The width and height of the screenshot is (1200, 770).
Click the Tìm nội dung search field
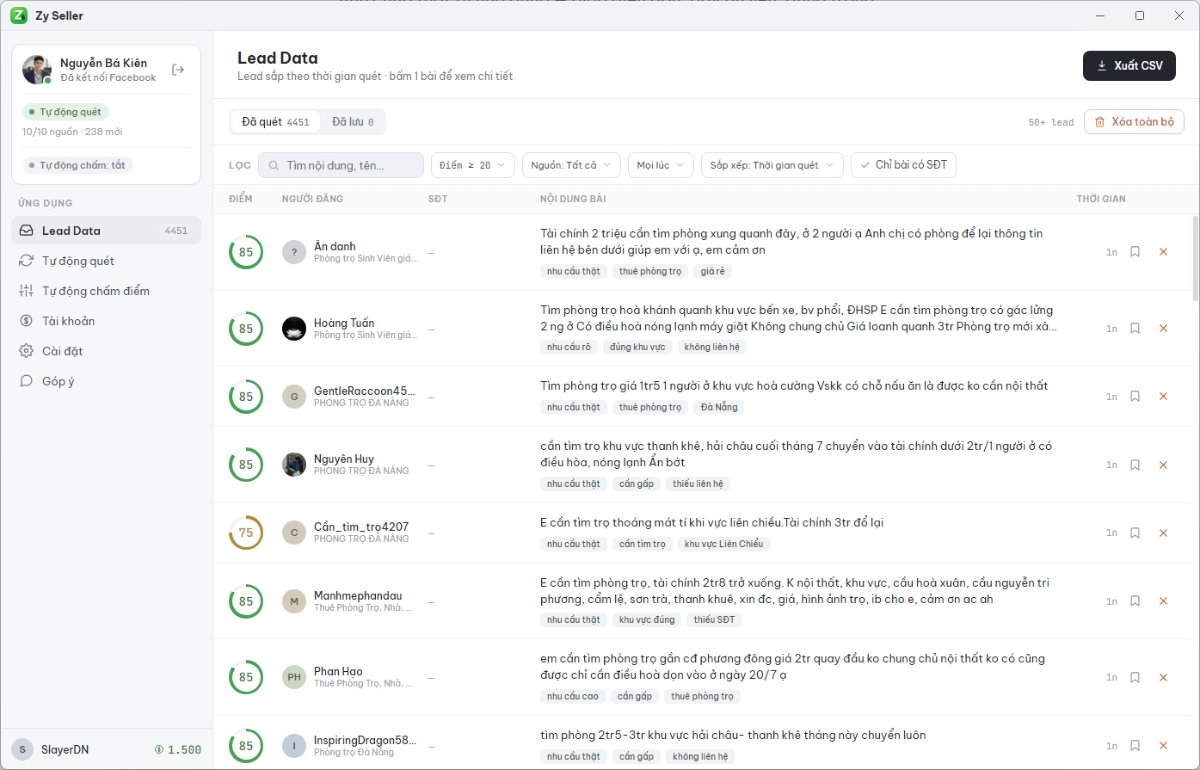341,165
